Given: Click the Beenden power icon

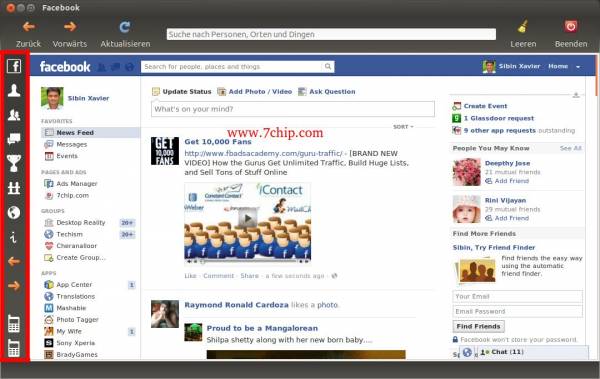Looking at the screenshot, I should point(571,26).
